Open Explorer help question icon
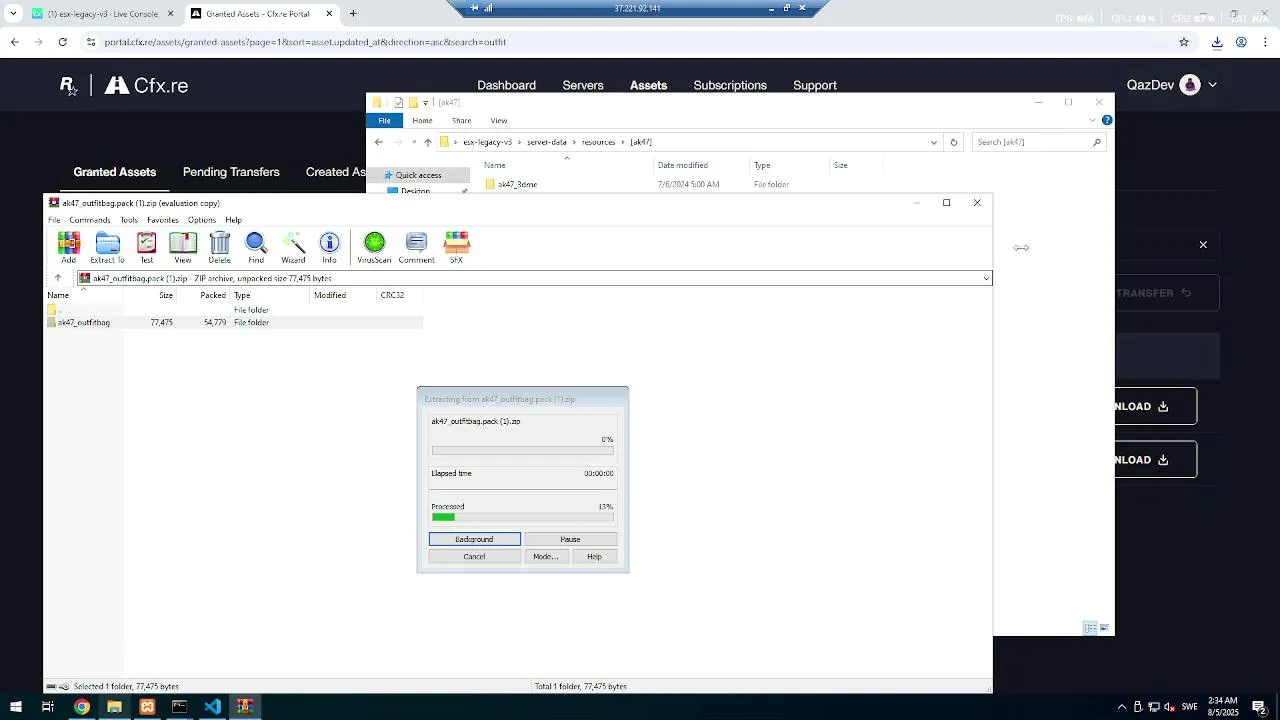Viewport: 1280px width, 720px height. [1107, 120]
